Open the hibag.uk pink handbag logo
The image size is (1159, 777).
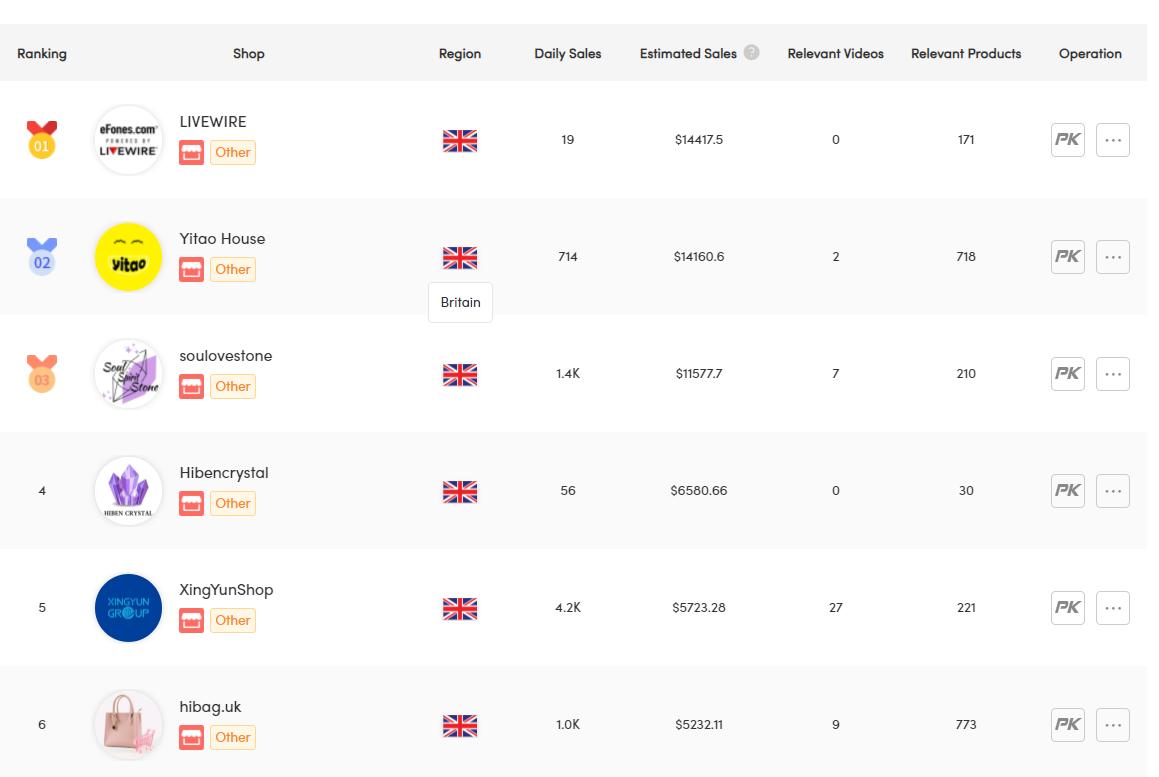[129, 725]
